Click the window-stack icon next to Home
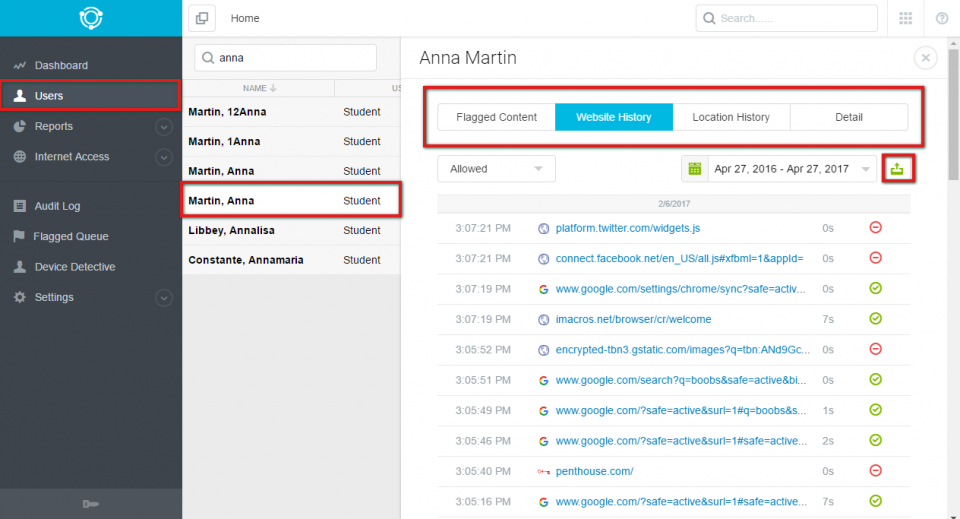The height and width of the screenshot is (519, 960). pos(201,18)
